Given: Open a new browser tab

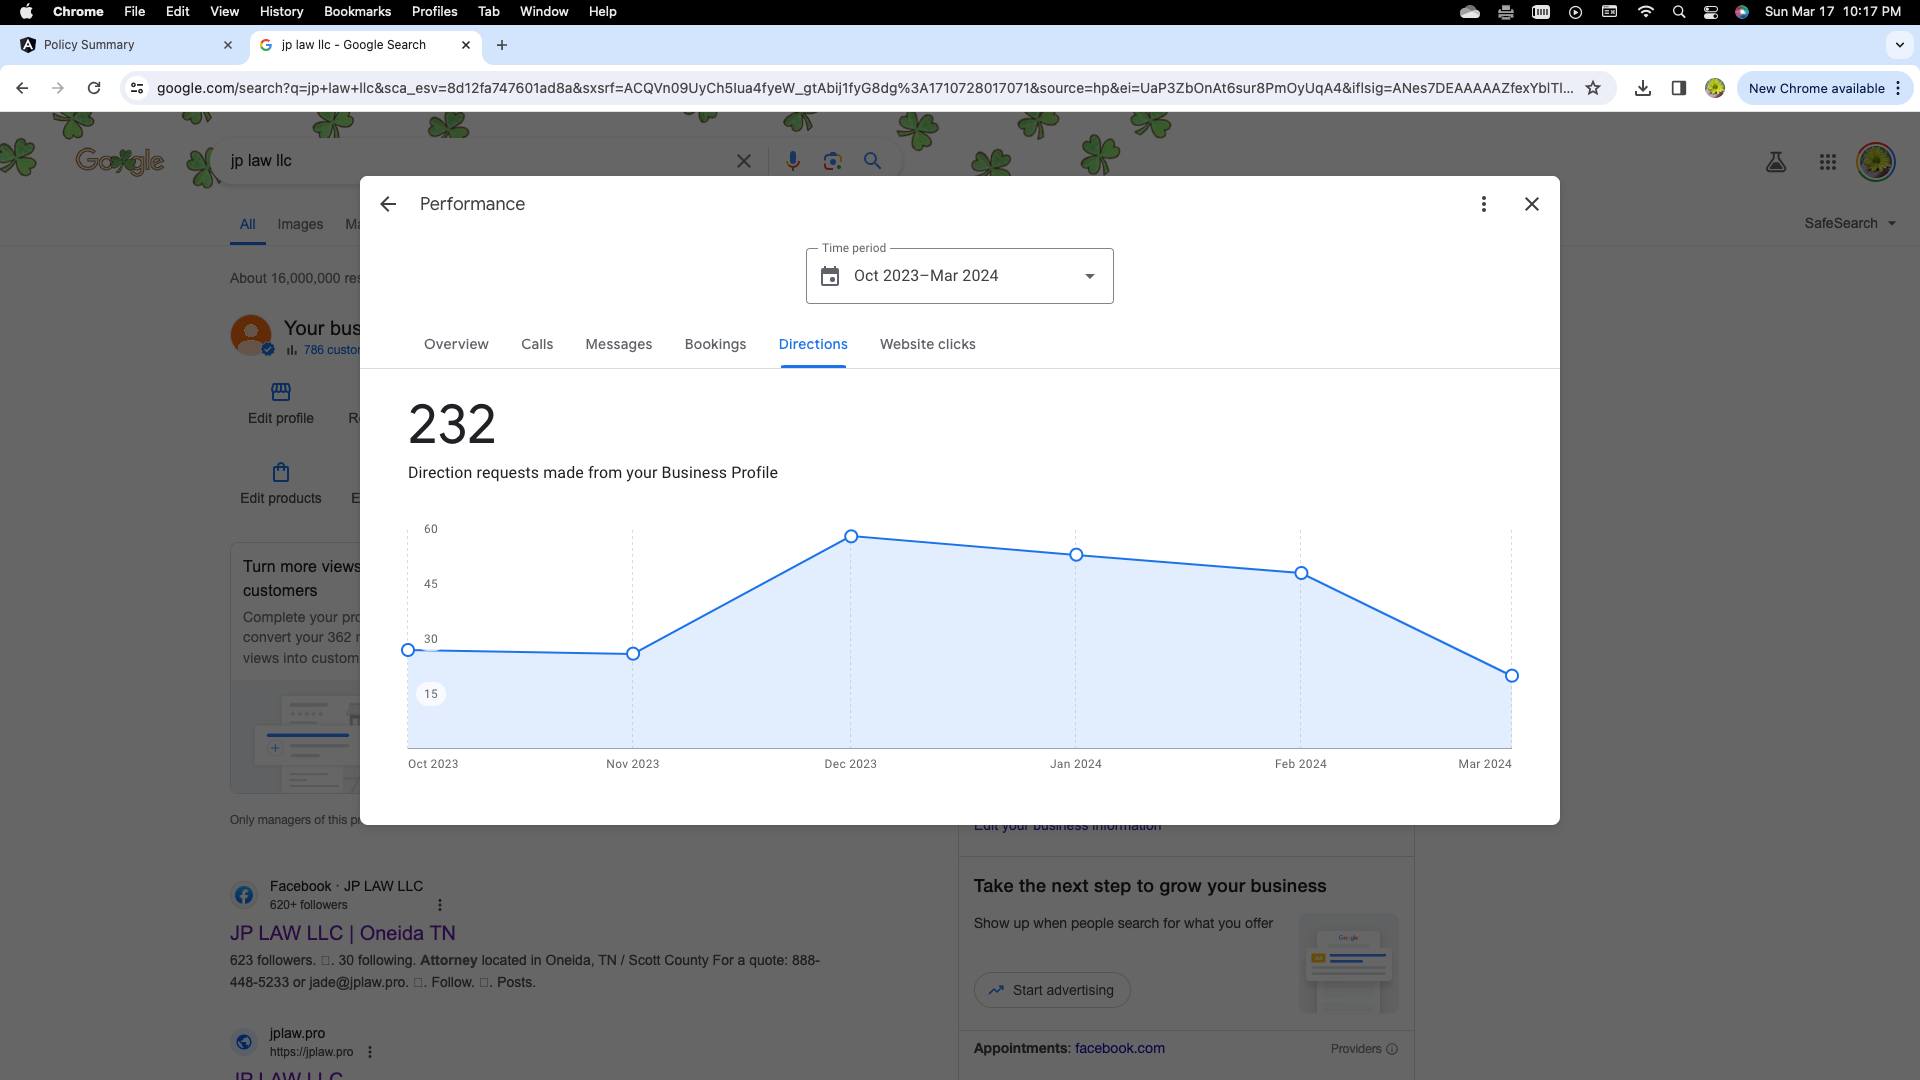Looking at the screenshot, I should tap(502, 45).
